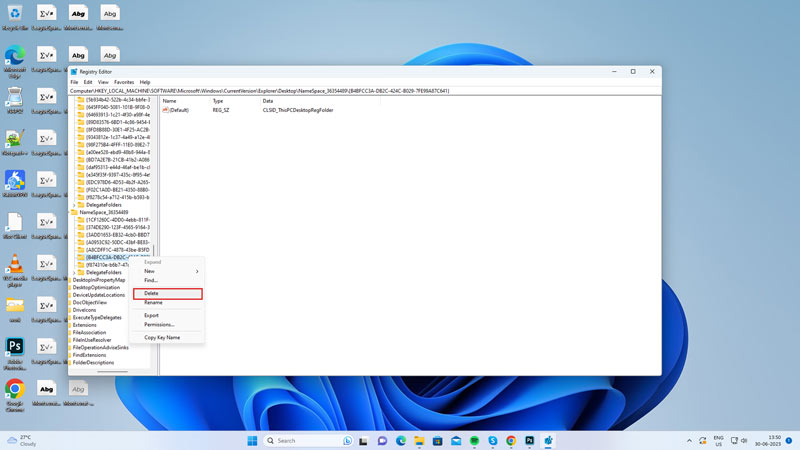Screen dimensions: 800x450
Task: Select the ExecuteTypeDelegates key
Action: pyautogui.click(x=97, y=317)
